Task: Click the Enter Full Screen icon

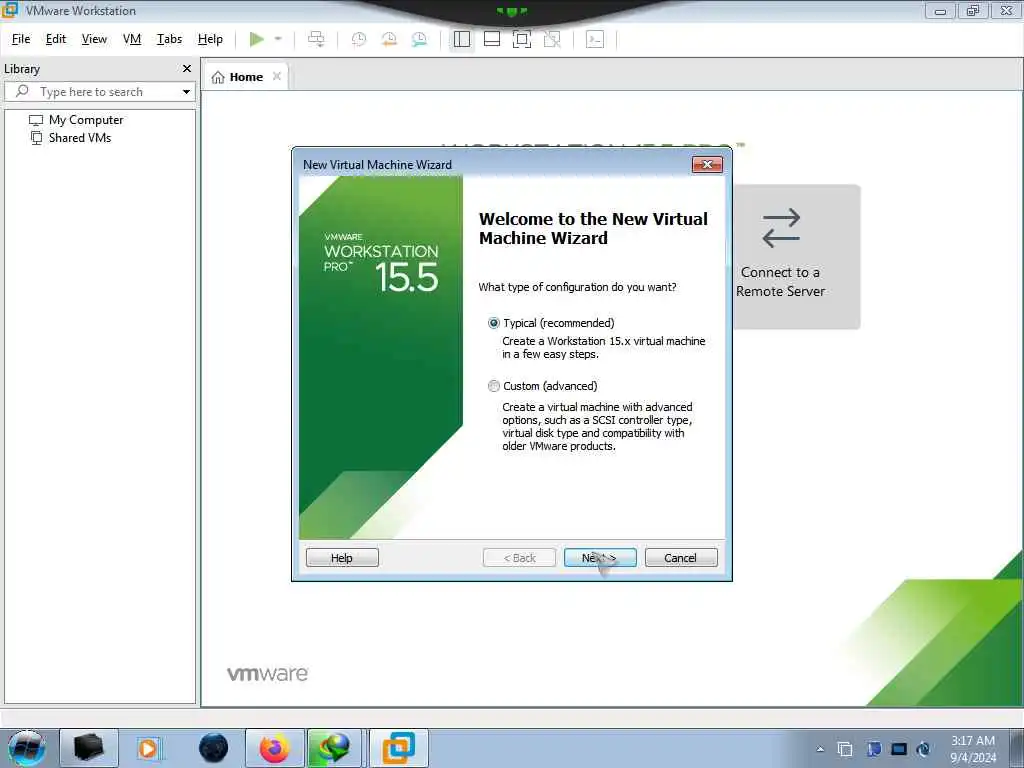Action: pyautogui.click(x=522, y=39)
